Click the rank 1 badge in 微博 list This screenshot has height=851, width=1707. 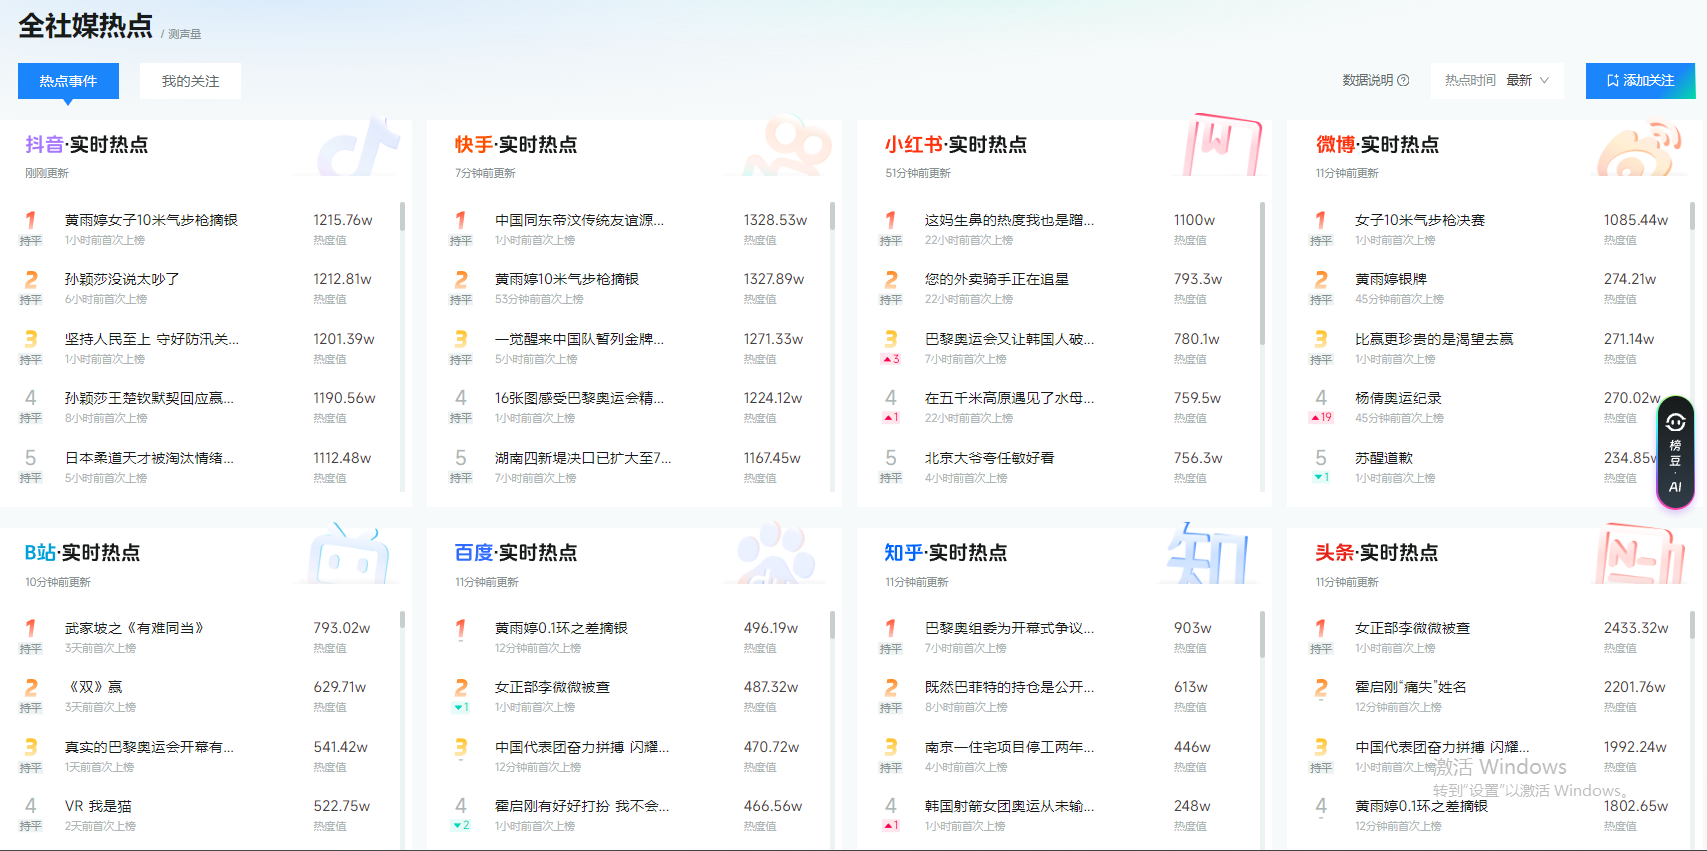(x=1321, y=220)
